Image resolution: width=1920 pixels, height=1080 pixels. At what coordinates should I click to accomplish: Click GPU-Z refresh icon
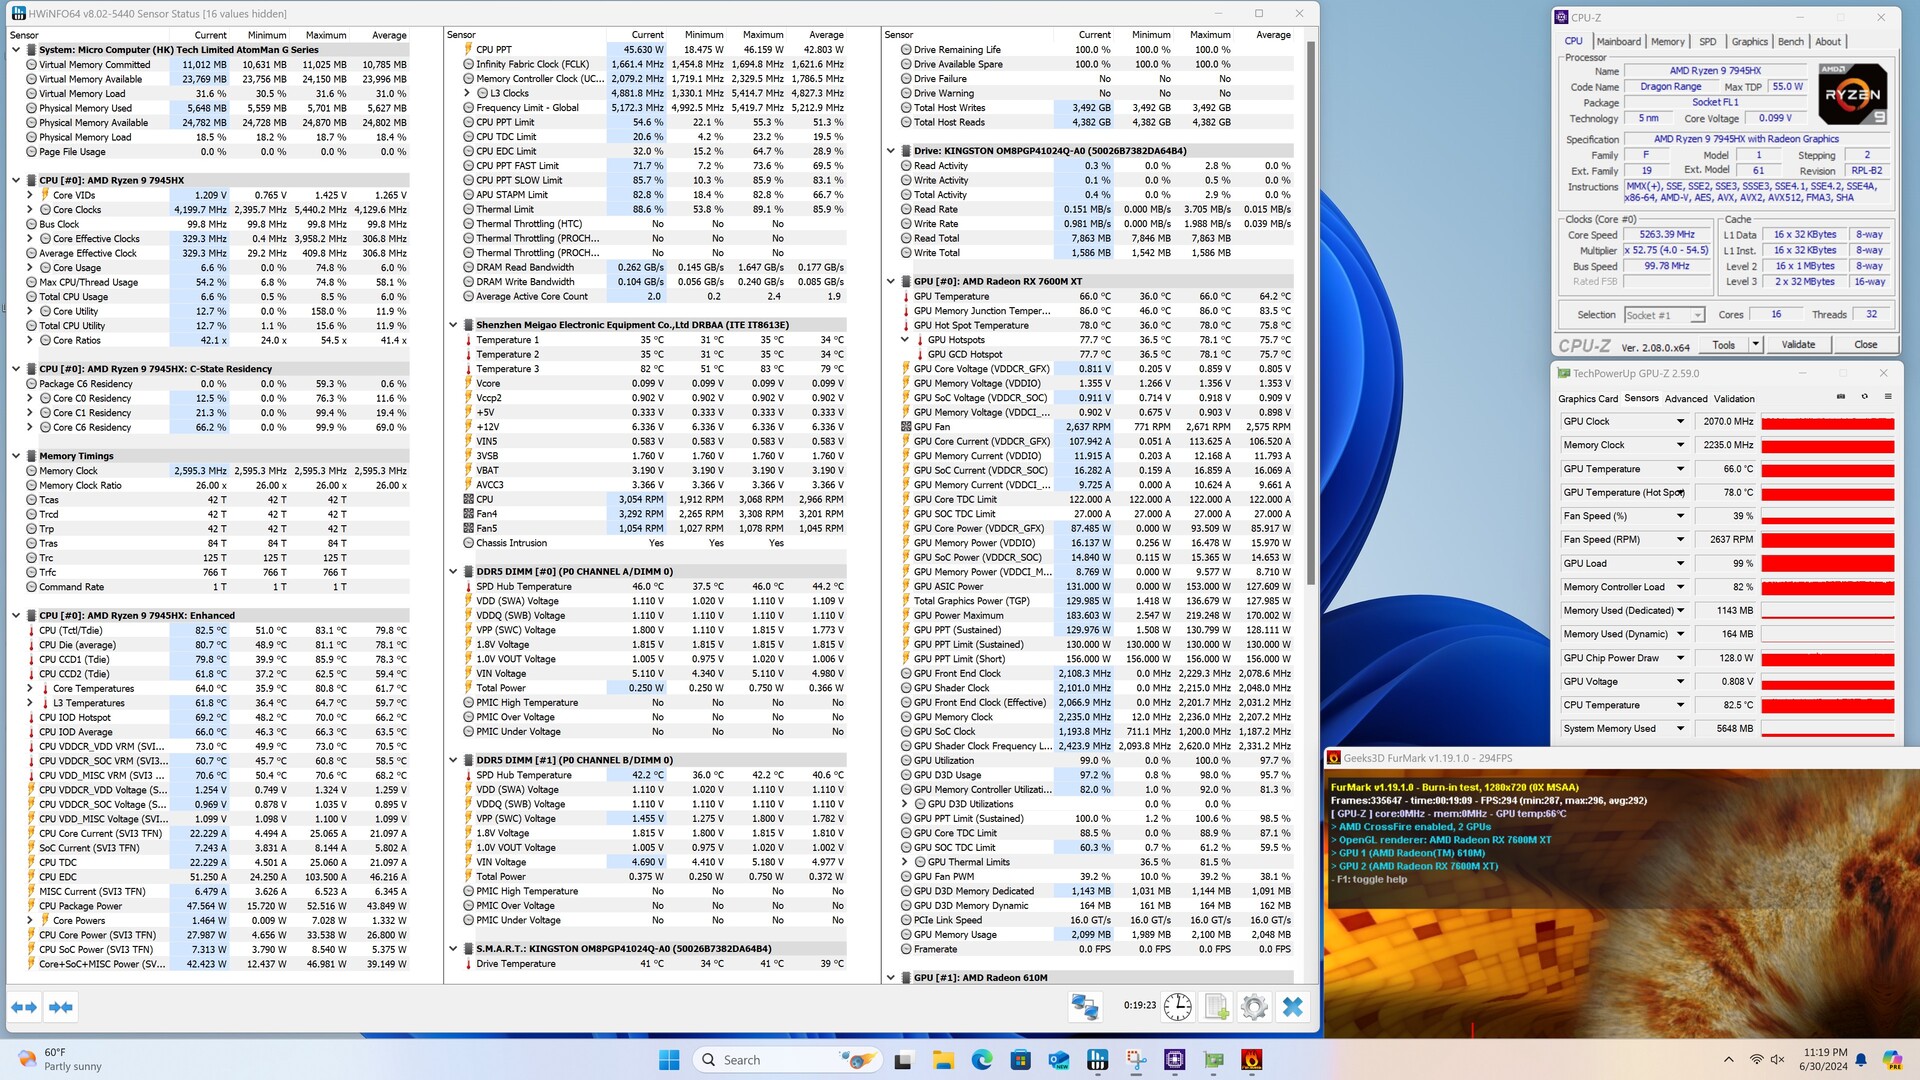(x=1864, y=397)
